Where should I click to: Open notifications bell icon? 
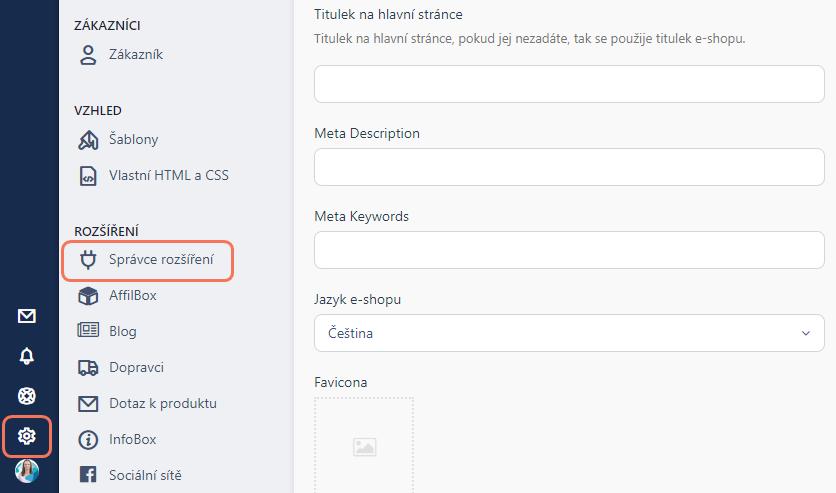point(27,355)
